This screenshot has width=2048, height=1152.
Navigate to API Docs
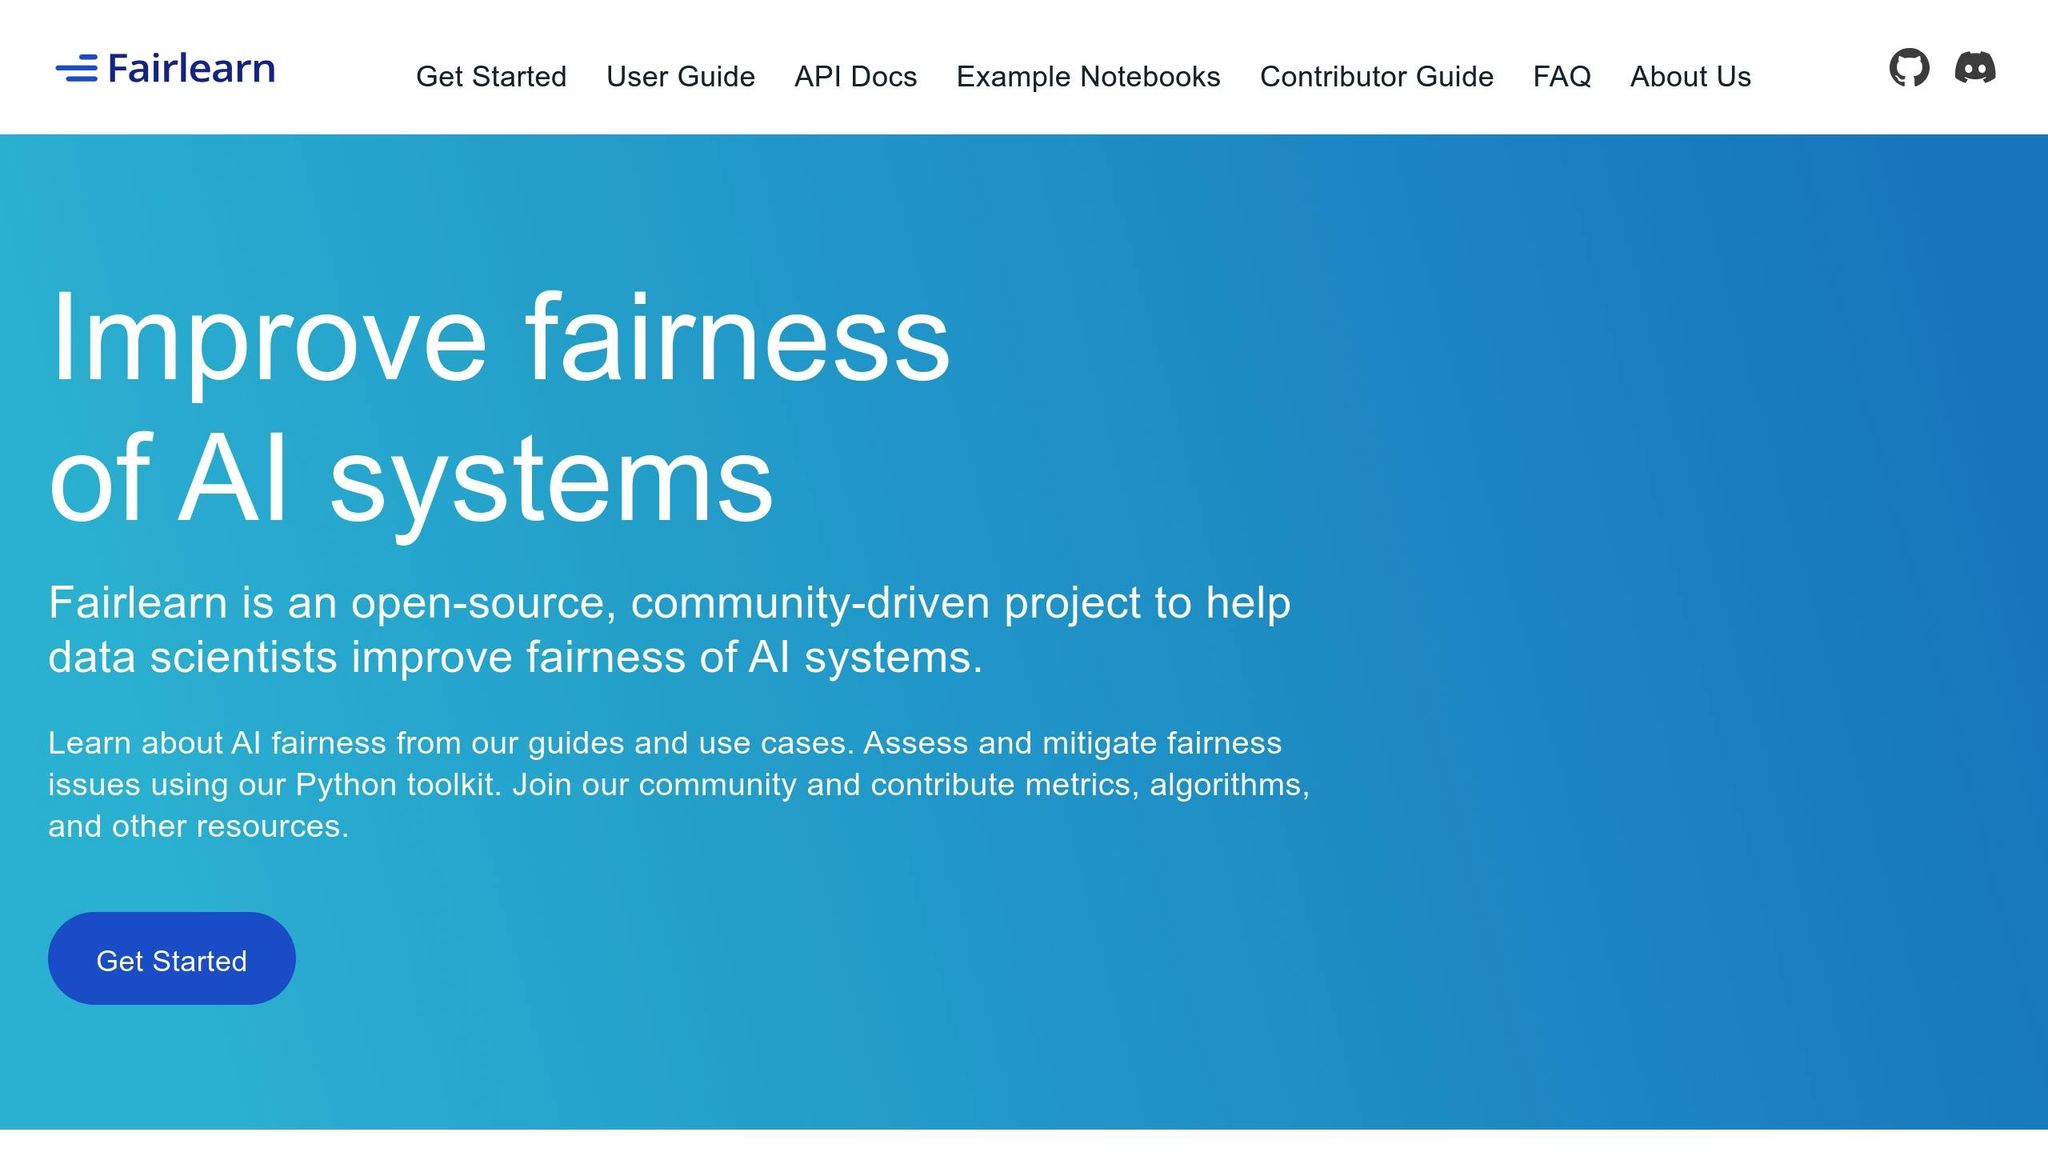point(856,76)
